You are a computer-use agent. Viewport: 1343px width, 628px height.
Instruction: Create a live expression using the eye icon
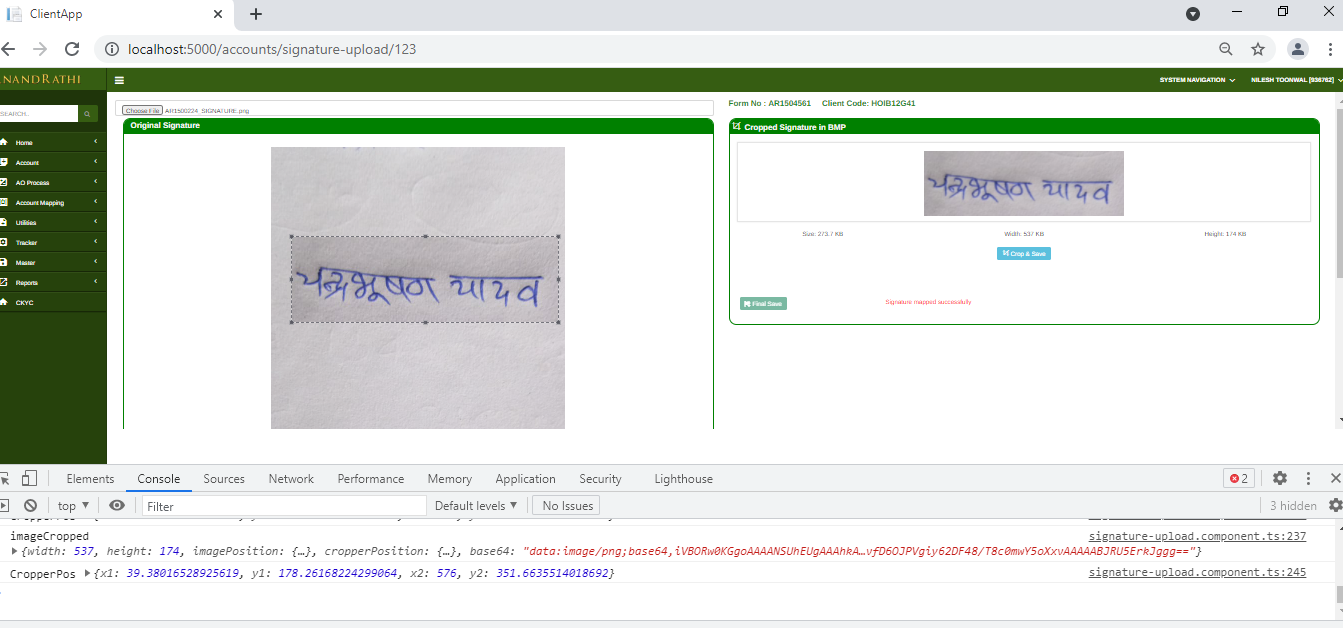tap(117, 505)
